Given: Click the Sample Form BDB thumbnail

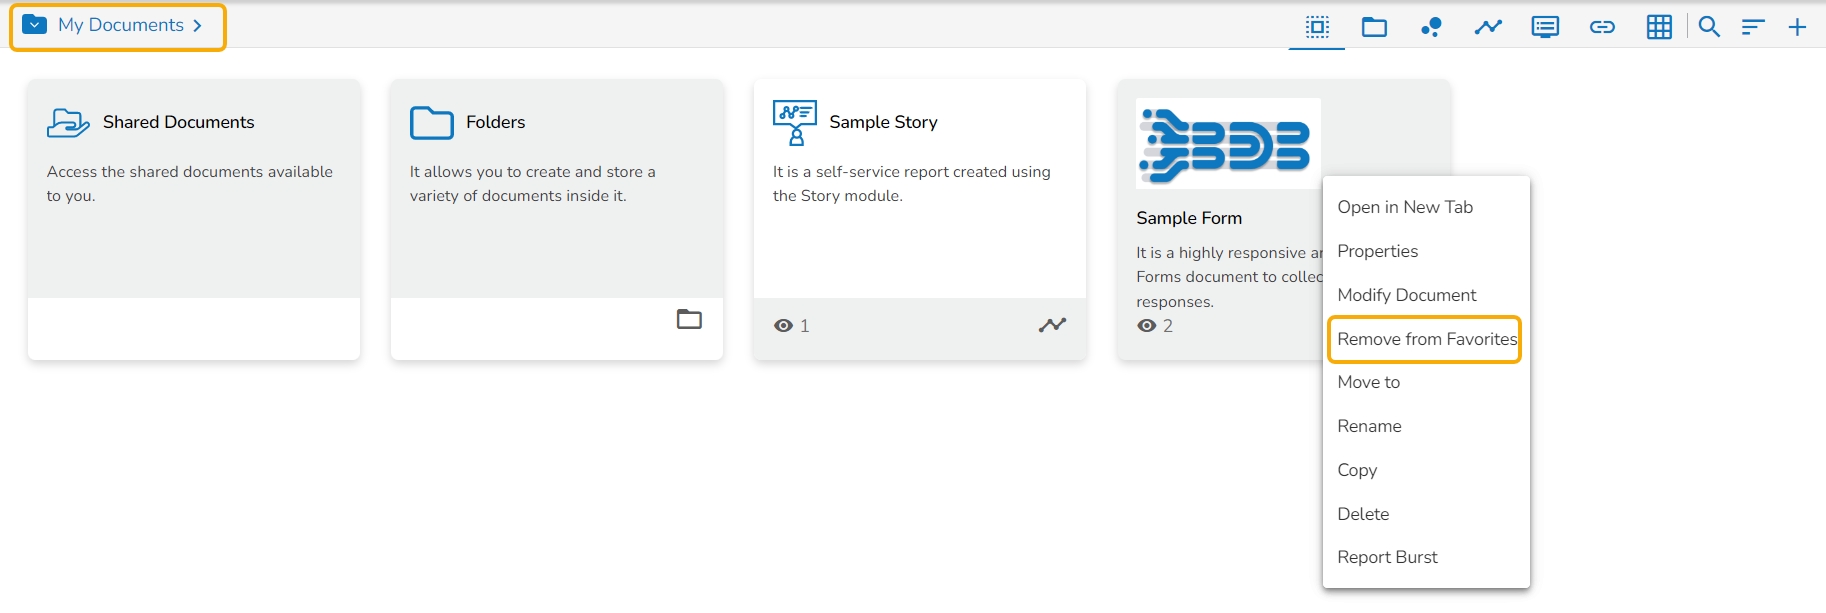Looking at the screenshot, I should click(1227, 144).
